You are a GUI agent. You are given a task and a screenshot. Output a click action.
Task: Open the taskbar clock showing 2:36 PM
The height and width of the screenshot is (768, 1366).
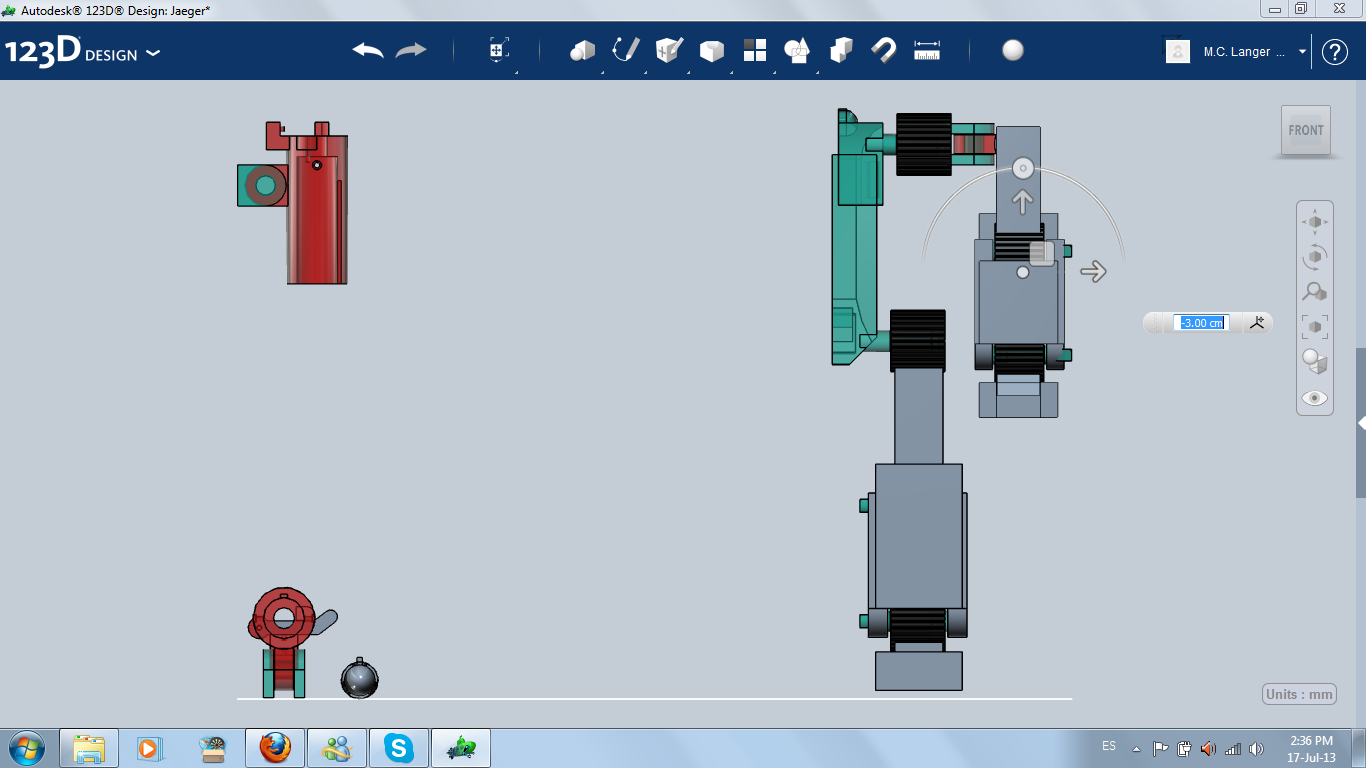pyautogui.click(x=1312, y=748)
